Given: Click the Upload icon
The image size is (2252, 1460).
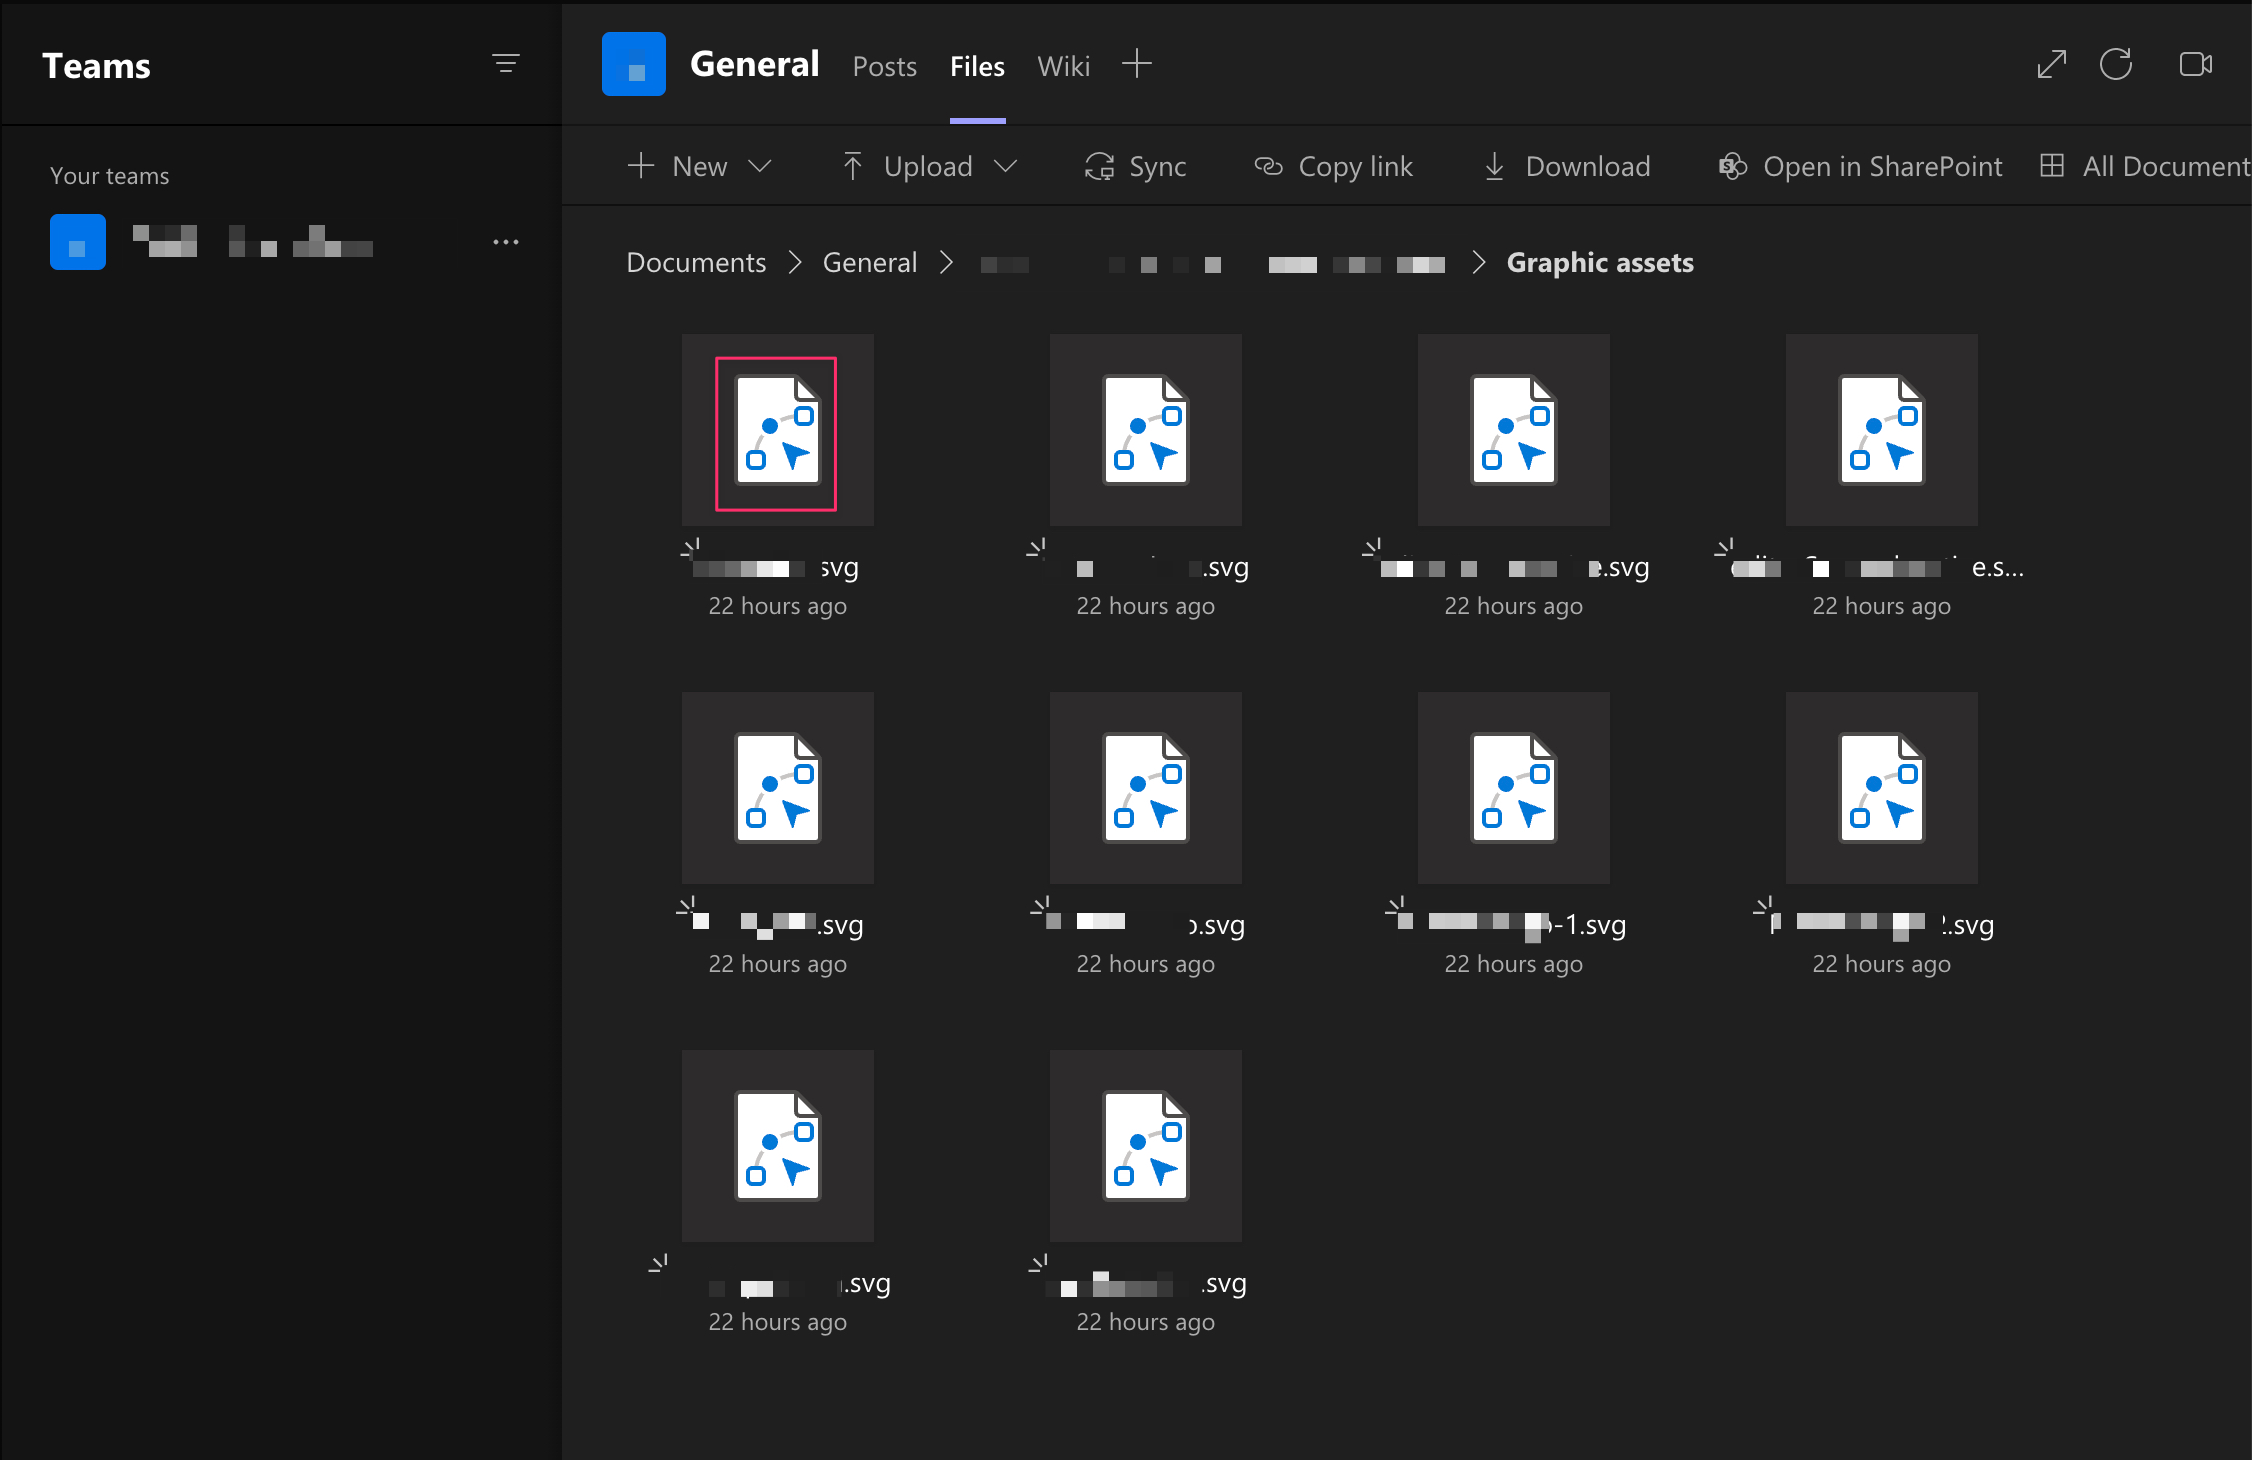Looking at the screenshot, I should (853, 166).
